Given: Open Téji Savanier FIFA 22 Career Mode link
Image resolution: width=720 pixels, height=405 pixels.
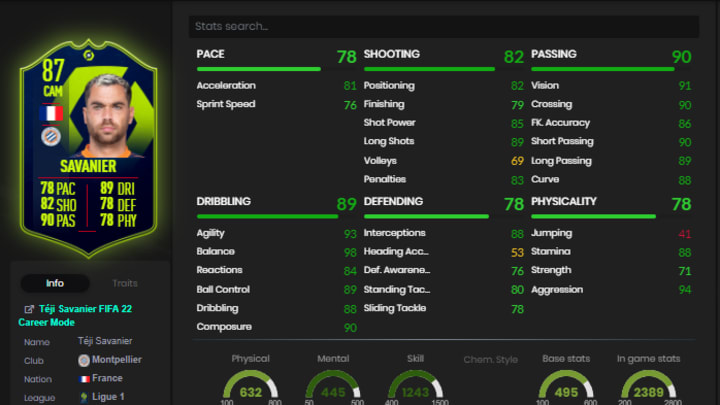Looking at the screenshot, I should [75, 315].
